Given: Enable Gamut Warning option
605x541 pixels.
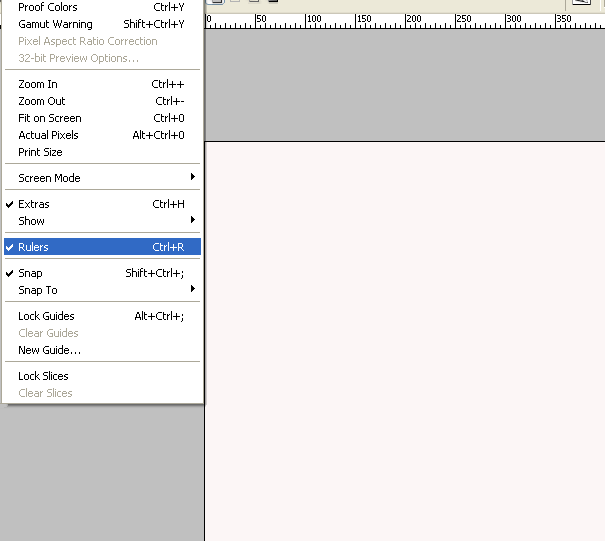Looking at the screenshot, I should 55,24.
